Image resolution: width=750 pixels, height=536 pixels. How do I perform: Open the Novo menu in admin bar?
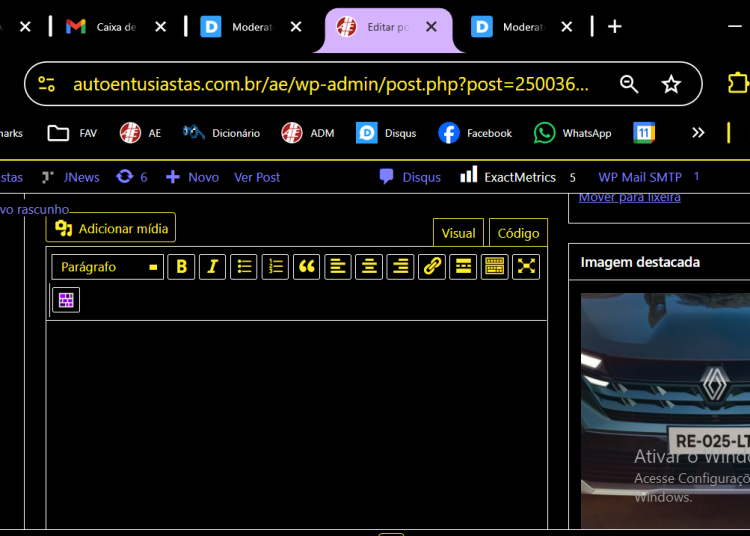[192, 177]
